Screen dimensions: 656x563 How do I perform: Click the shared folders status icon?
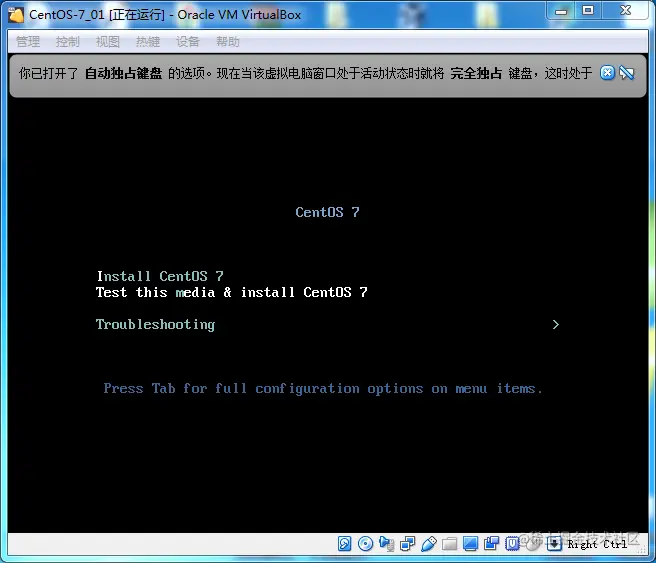tap(450, 544)
